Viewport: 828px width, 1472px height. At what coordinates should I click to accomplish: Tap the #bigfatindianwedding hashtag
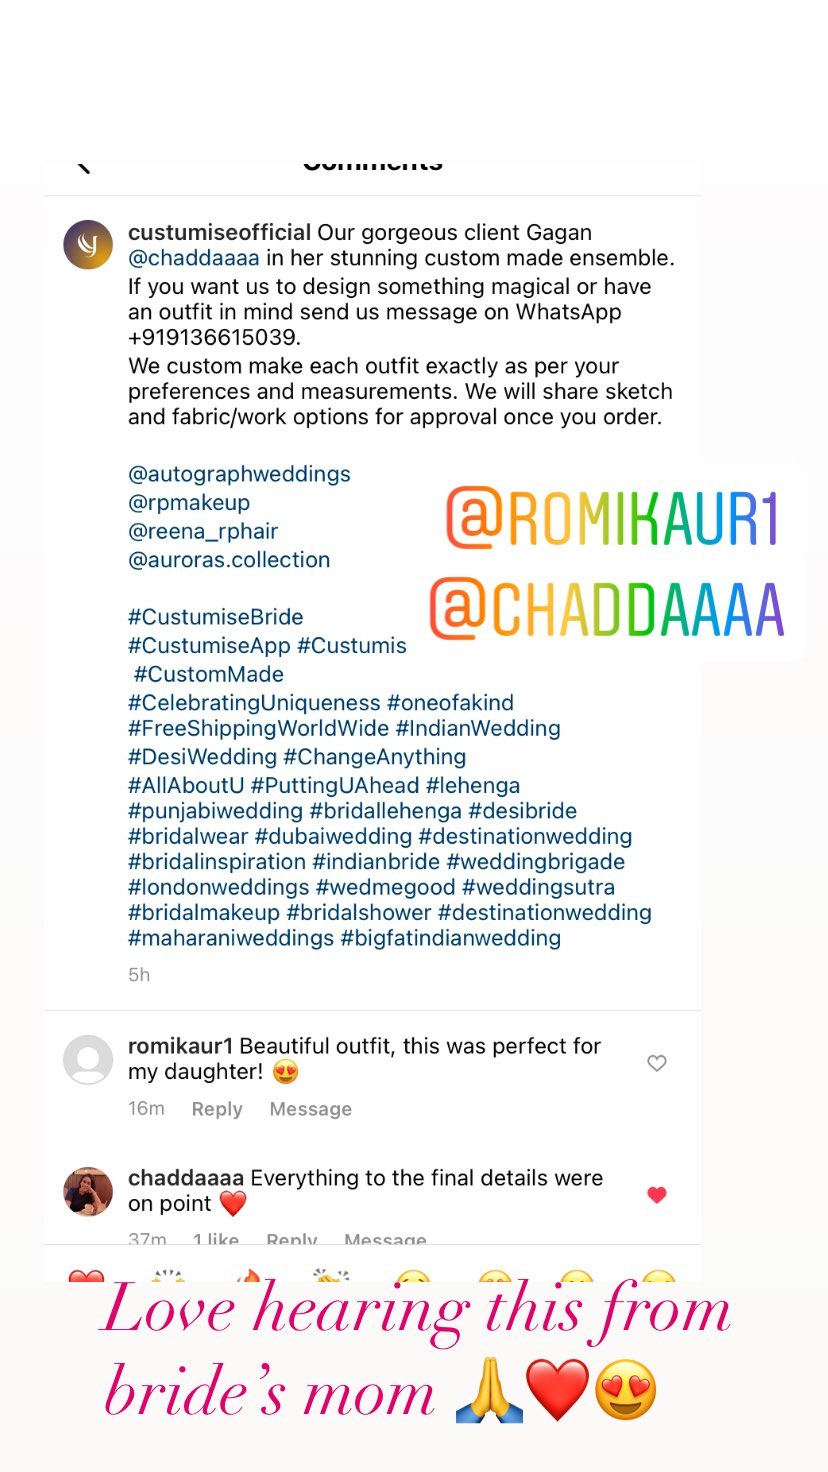click(451, 938)
